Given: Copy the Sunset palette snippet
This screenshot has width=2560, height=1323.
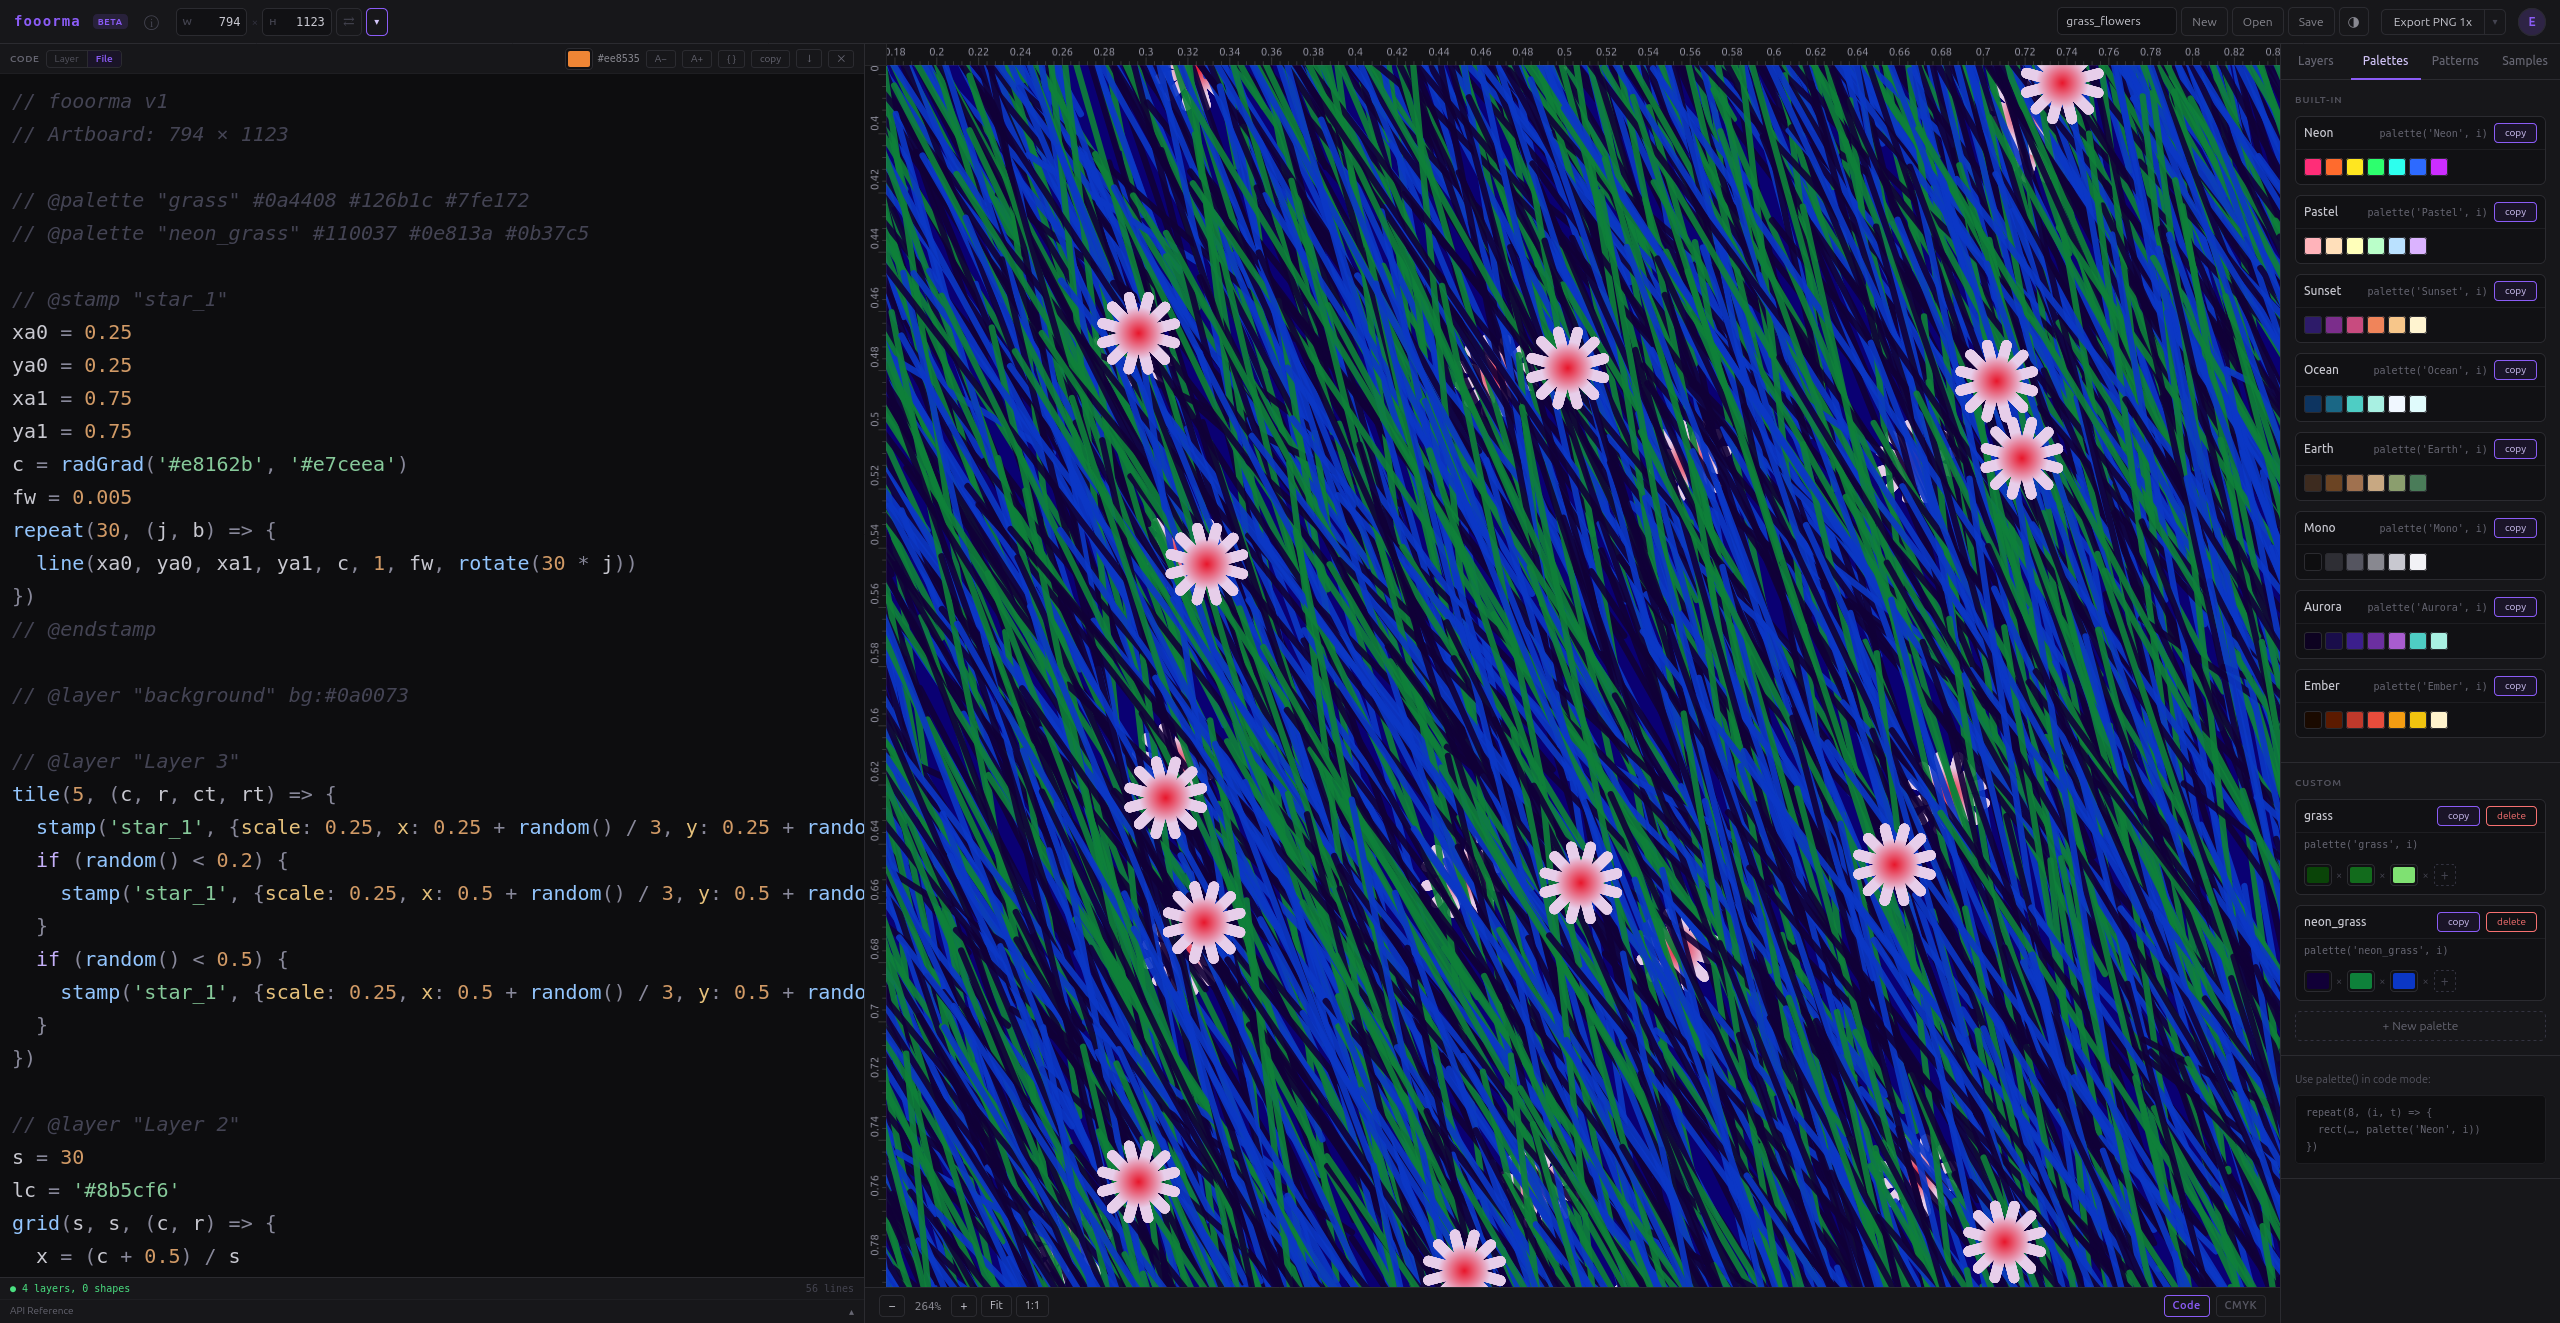Looking at the screenshot, I should point(2515,291).
